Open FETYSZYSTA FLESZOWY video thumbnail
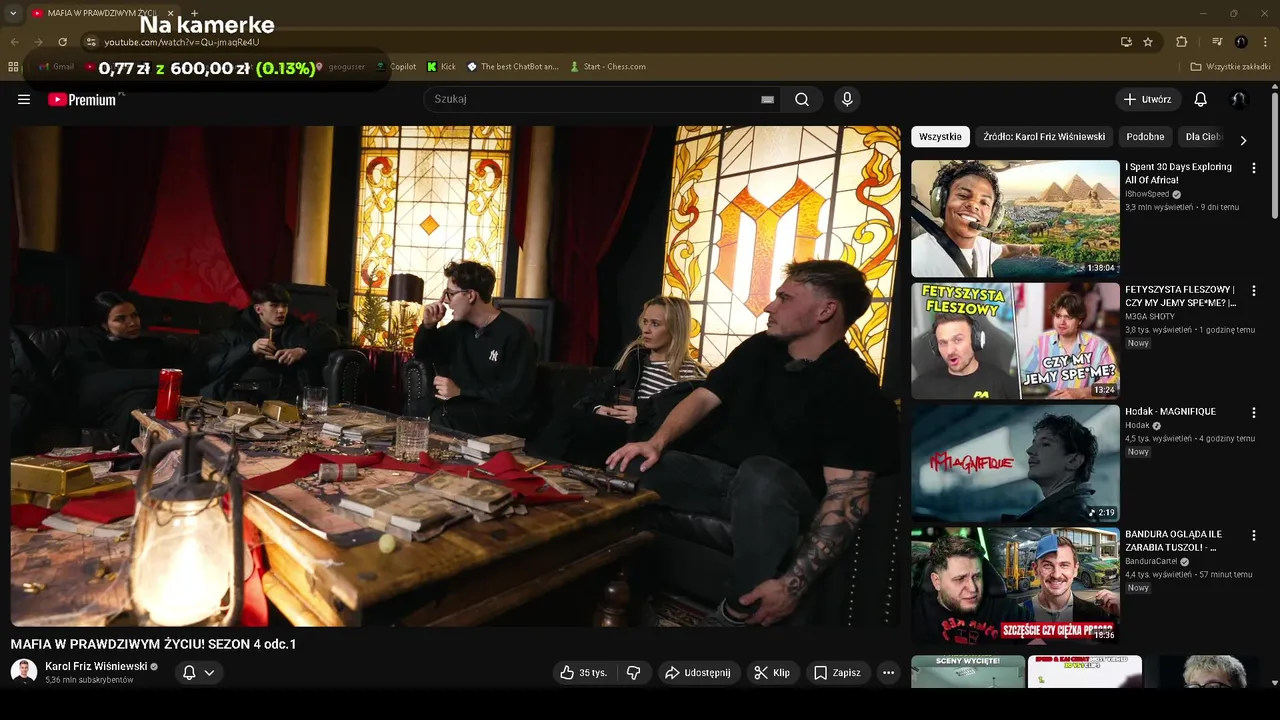 pyautogui.click(x=1015, y=341)
